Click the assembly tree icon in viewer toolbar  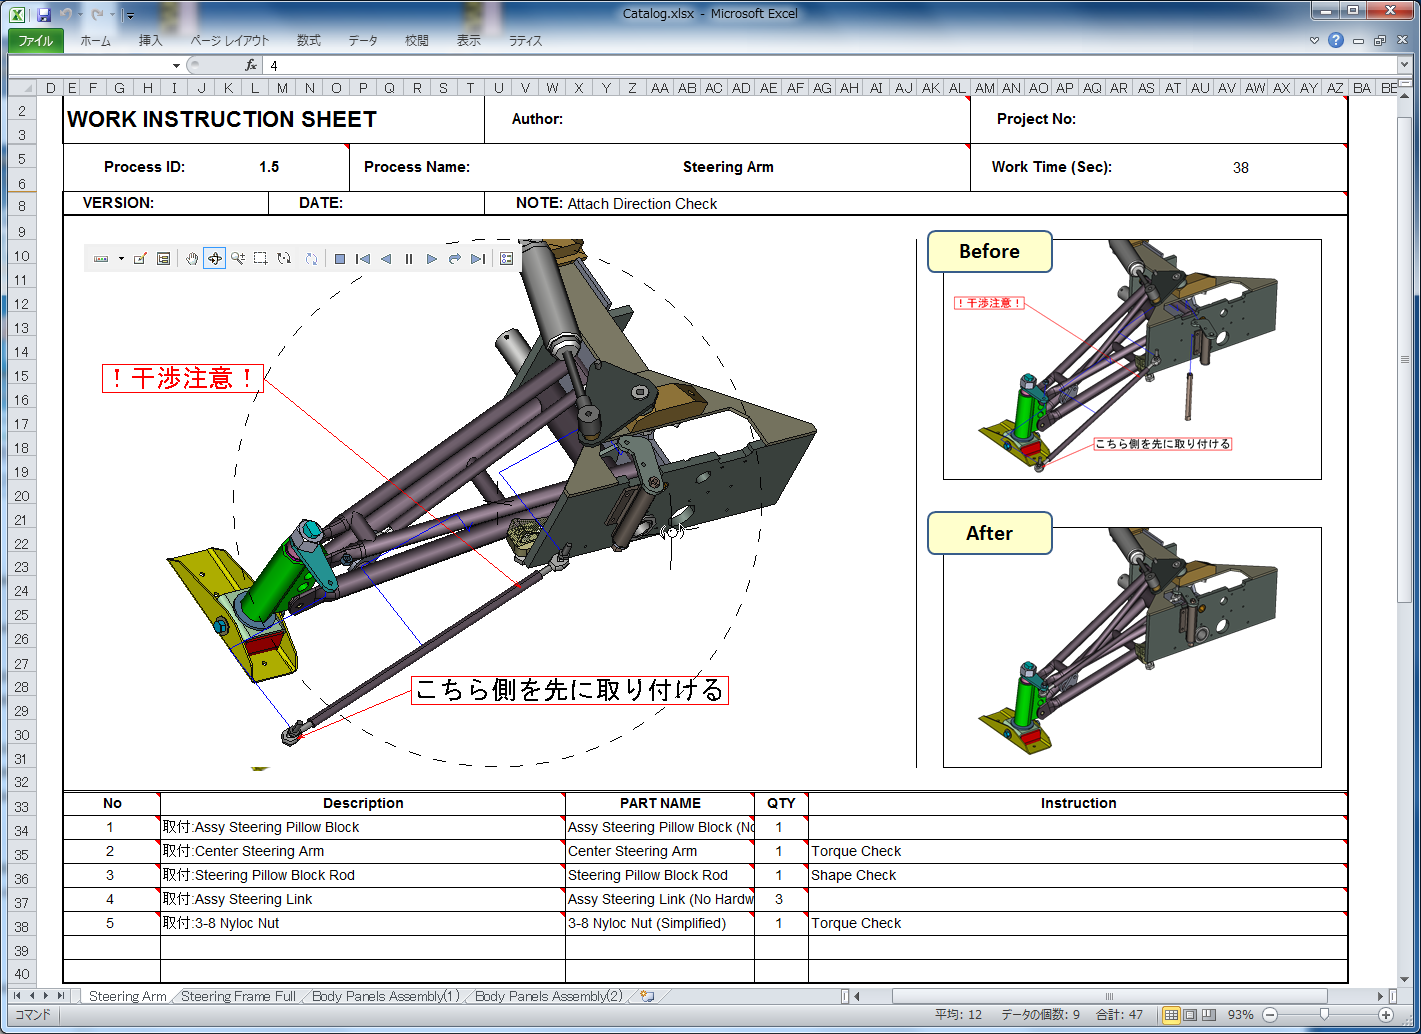[x=164, y=259]
